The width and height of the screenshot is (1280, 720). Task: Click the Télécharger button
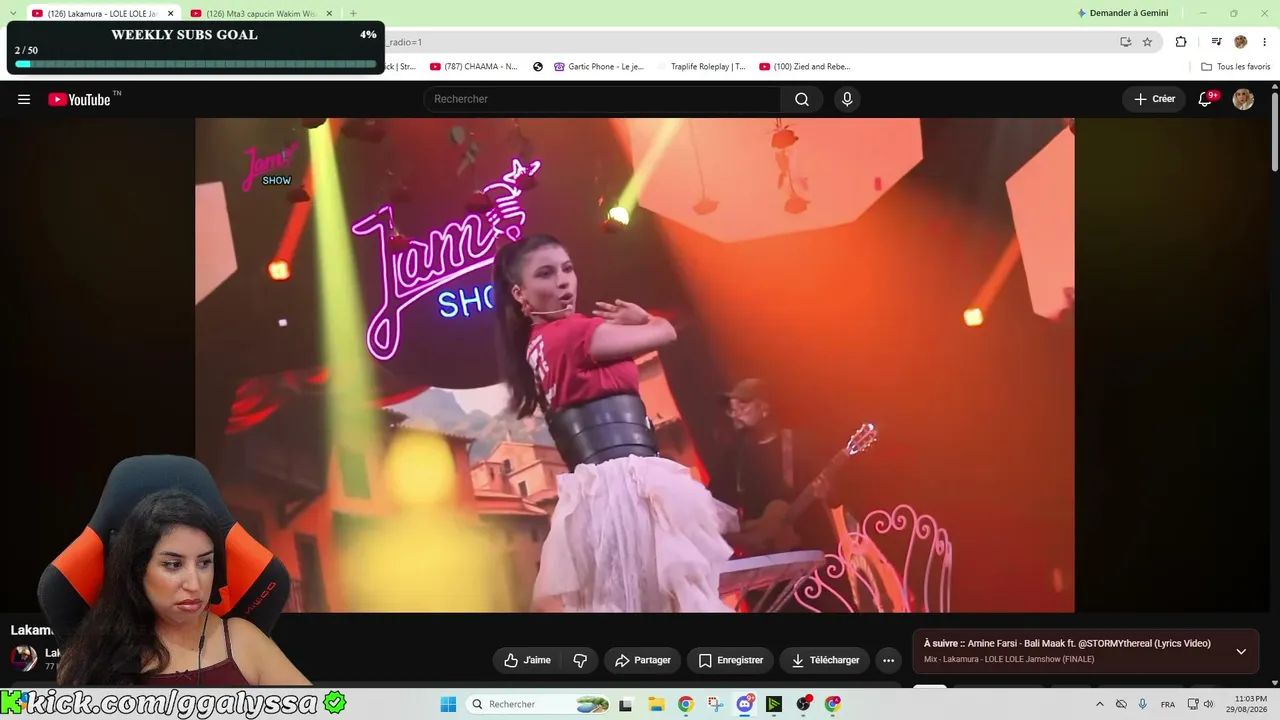coord(825,660)
